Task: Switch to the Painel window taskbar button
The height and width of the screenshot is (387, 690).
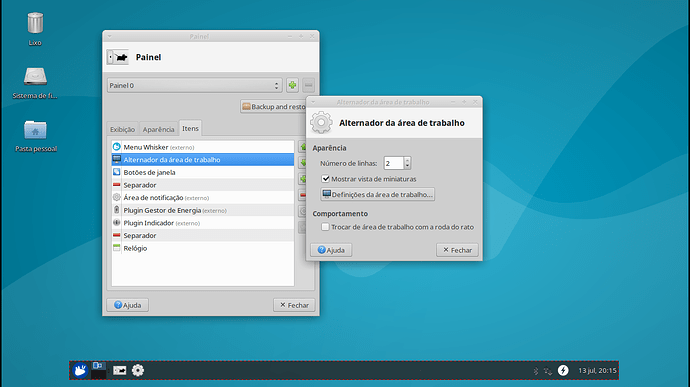Action: coord(119,370)
